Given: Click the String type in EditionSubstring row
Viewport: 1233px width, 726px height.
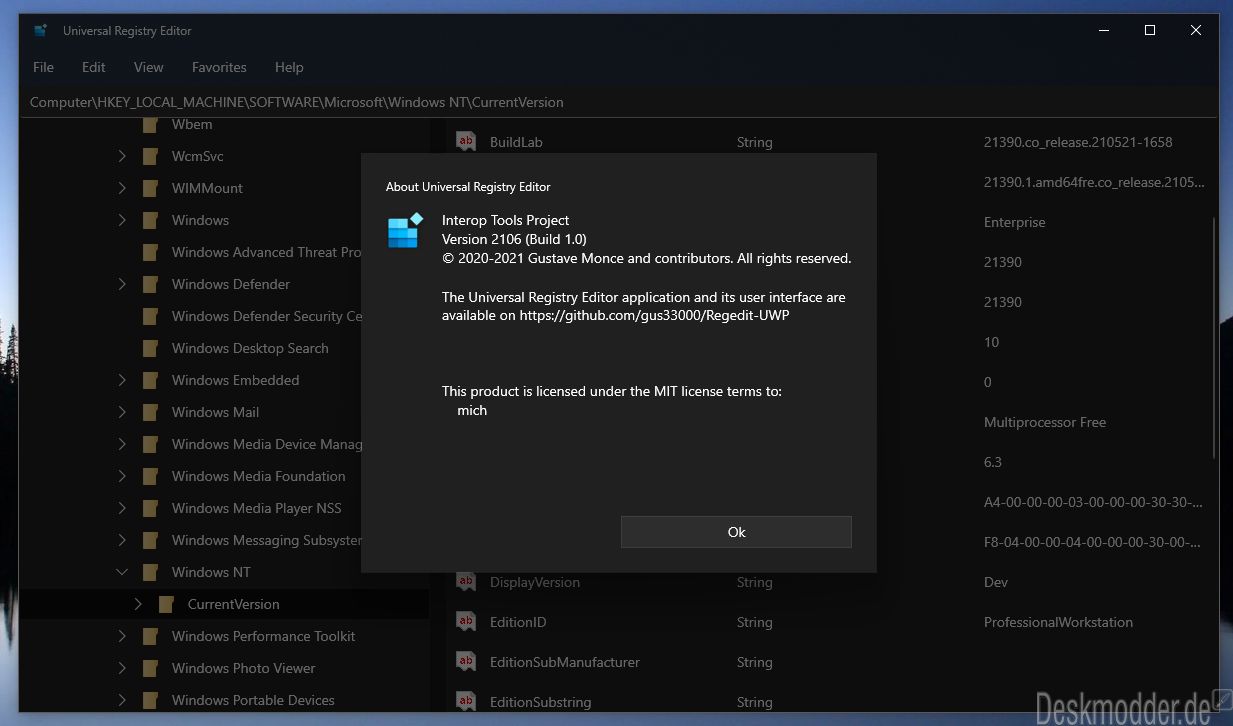Looking at the screenshot, I should point(754,702).
